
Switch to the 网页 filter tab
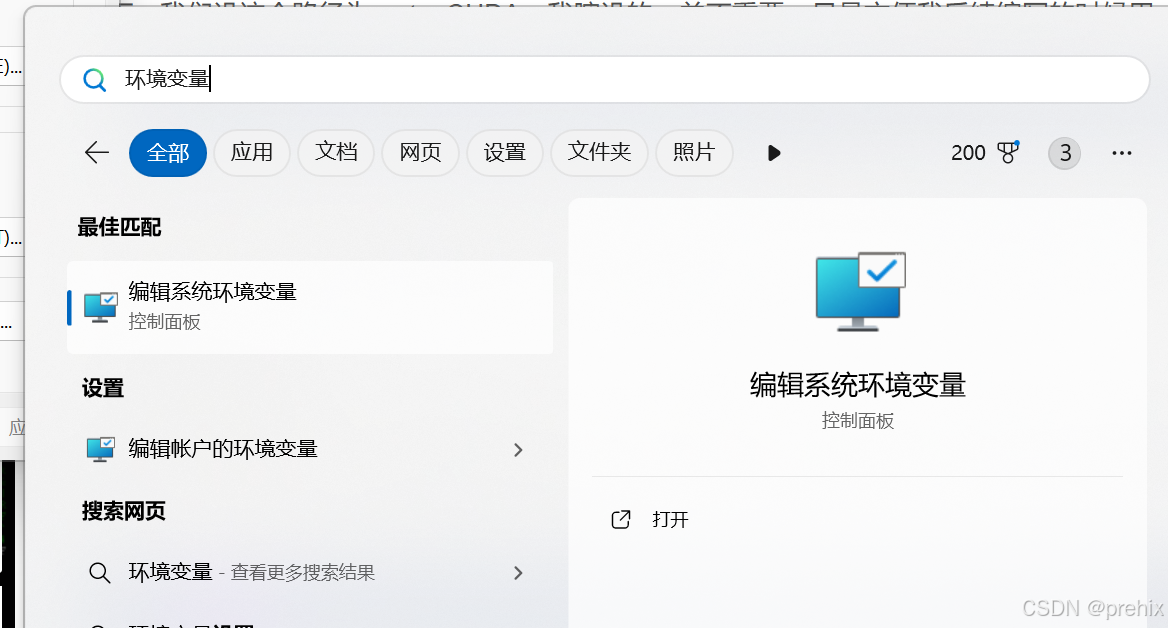click(x=420, y=153)
